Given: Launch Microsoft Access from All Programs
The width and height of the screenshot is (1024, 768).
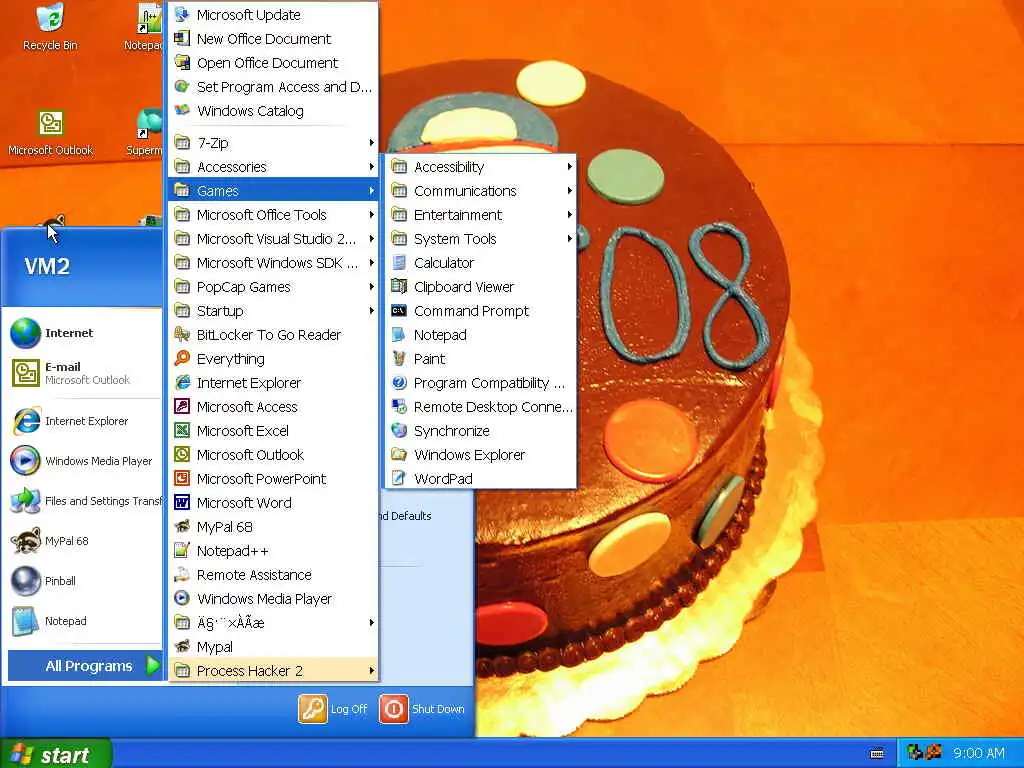Looking at the screenshot, I should point(274,407).
